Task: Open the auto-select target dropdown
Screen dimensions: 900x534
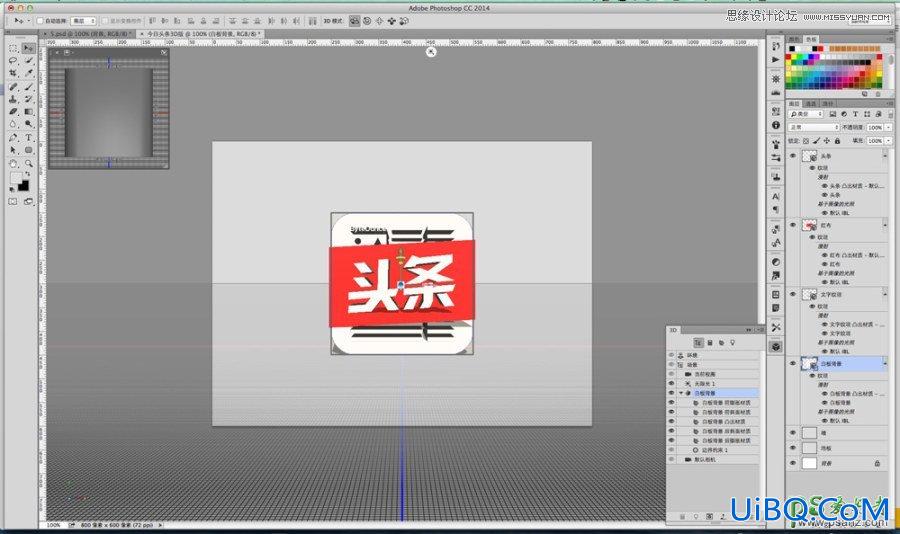Action: pyautogui.click(x=83, y=21)
